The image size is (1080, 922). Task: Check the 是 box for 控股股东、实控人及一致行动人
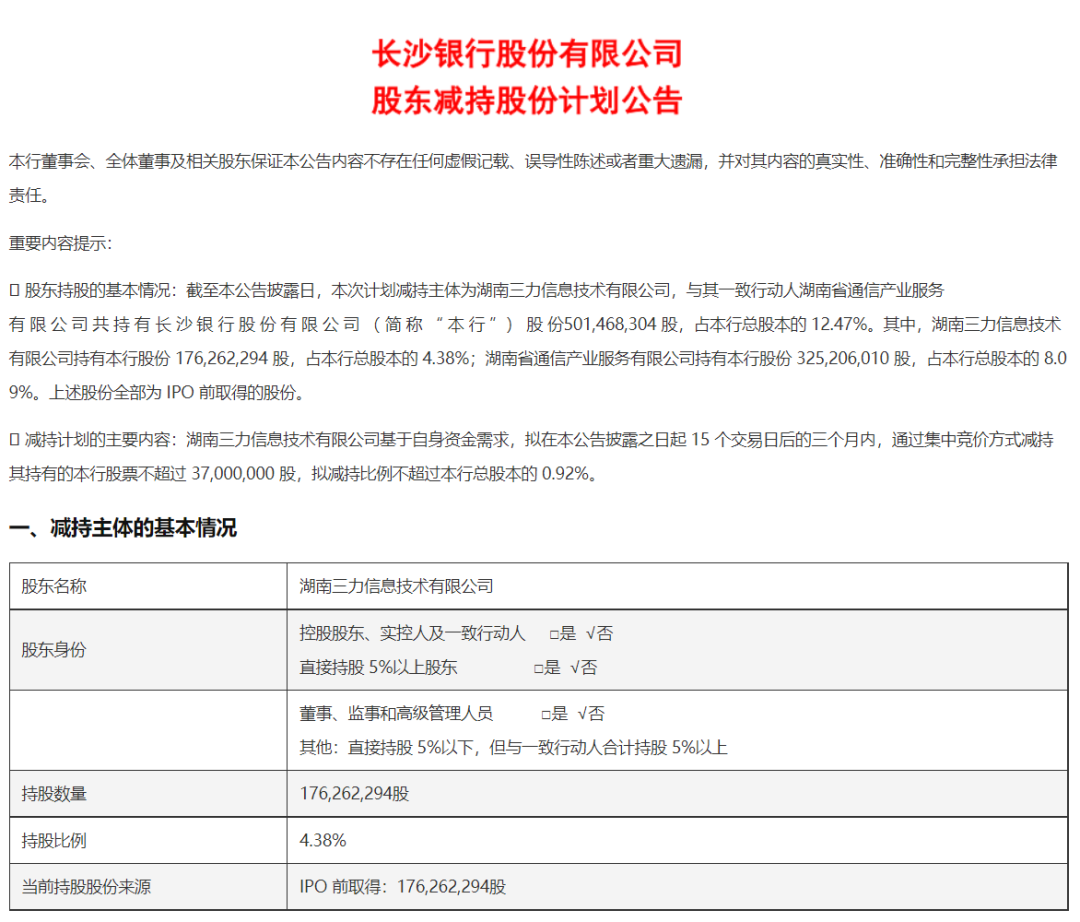pyautogui.click(x=555, y=634)
